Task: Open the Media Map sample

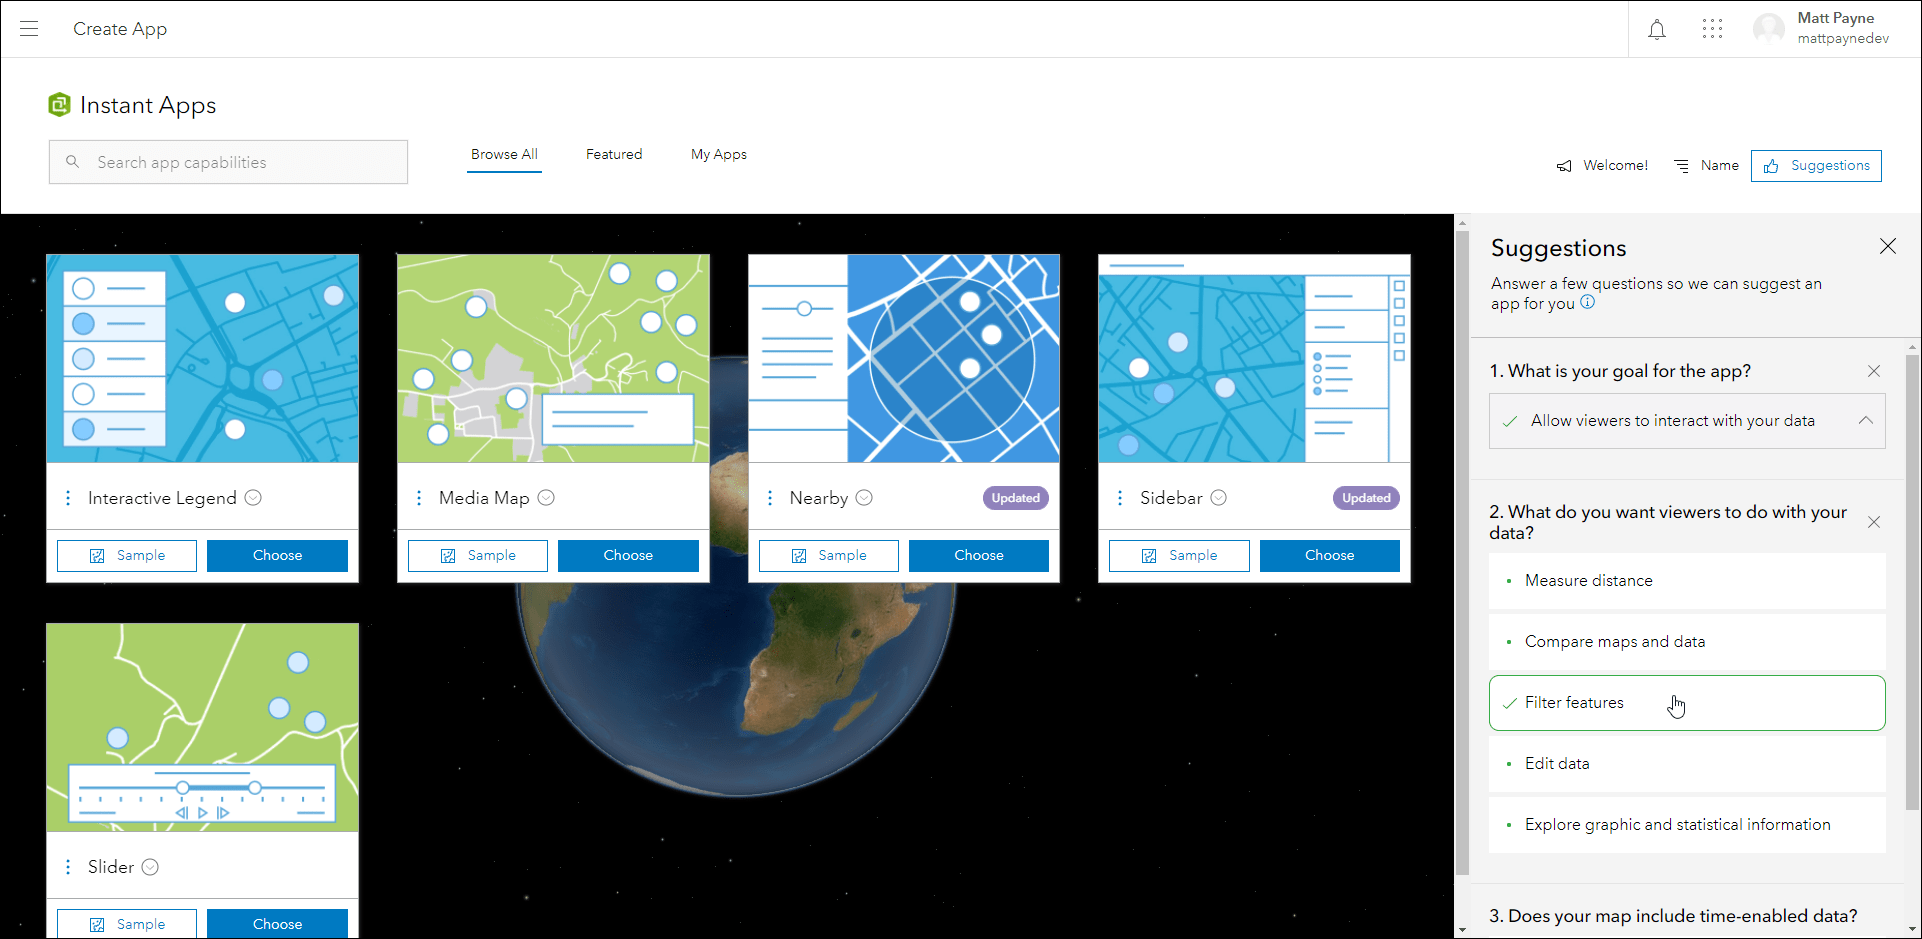Action: (x=478, y=556)
